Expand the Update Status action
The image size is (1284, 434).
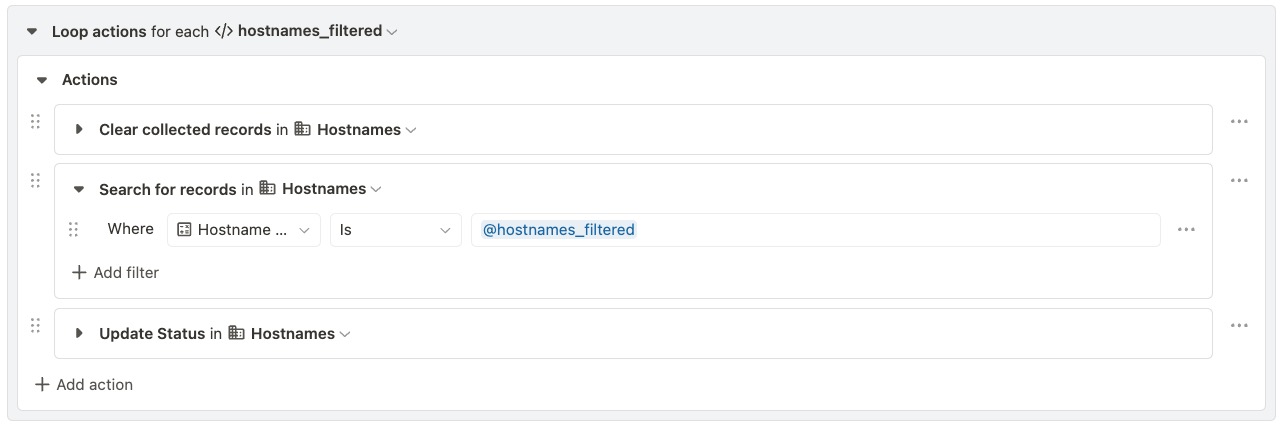click(79, 334)
